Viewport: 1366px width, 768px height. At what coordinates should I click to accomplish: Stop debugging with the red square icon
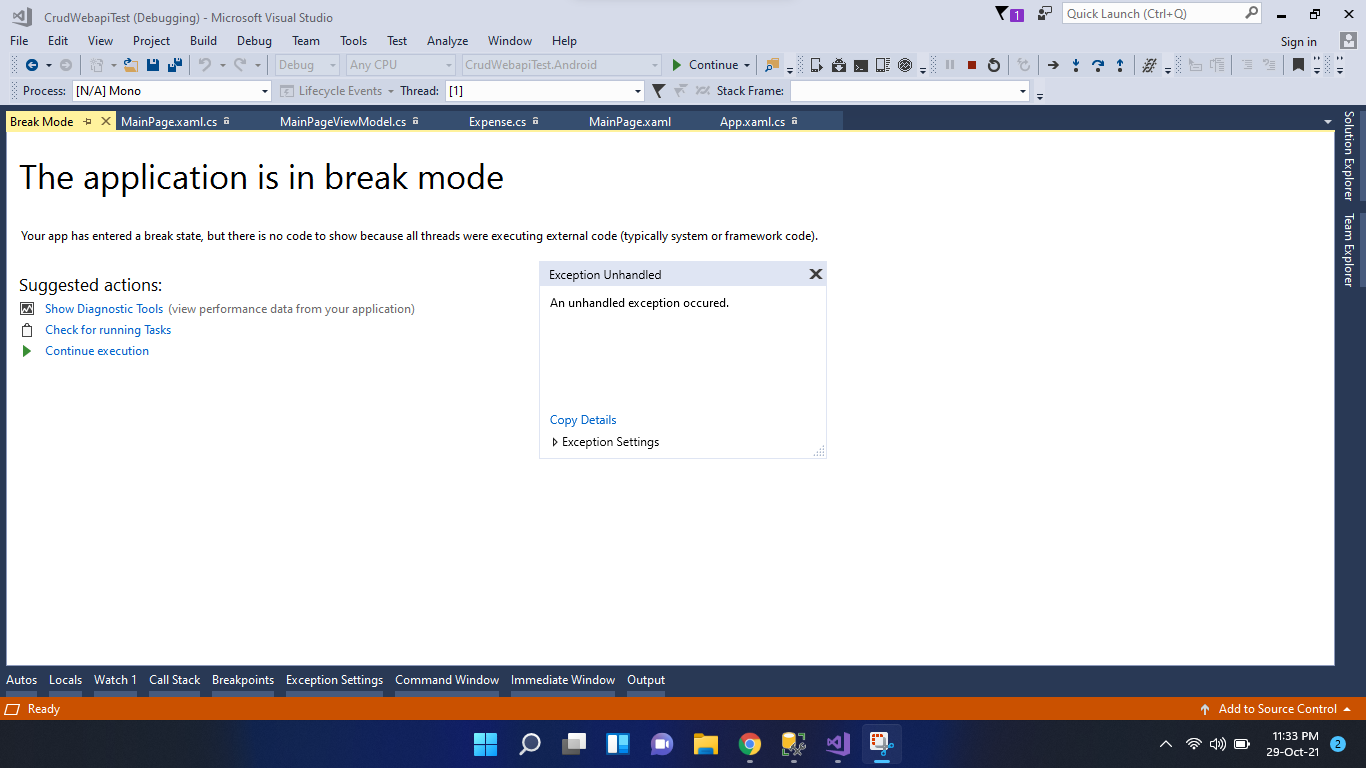pos(972,64)
